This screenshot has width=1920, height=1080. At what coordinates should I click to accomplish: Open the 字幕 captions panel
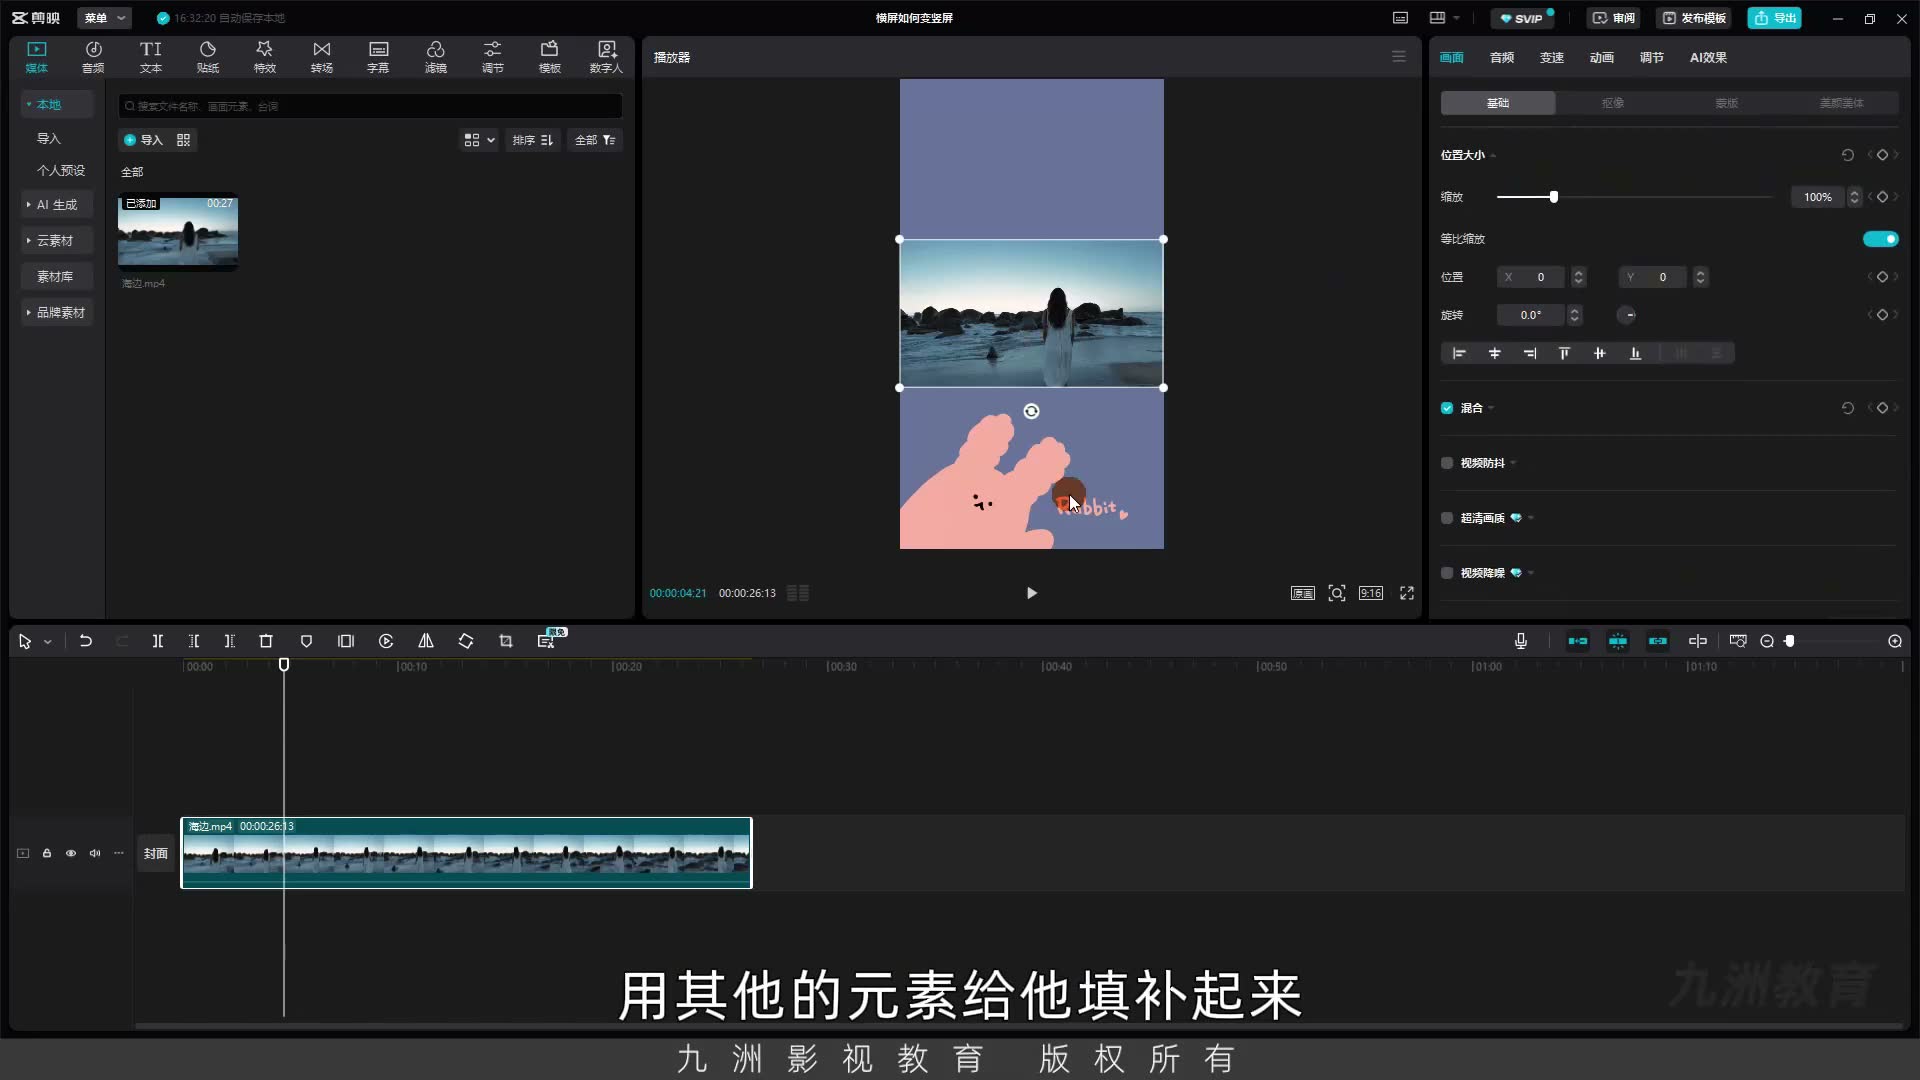pyautogui.click(x=378, y=57)
